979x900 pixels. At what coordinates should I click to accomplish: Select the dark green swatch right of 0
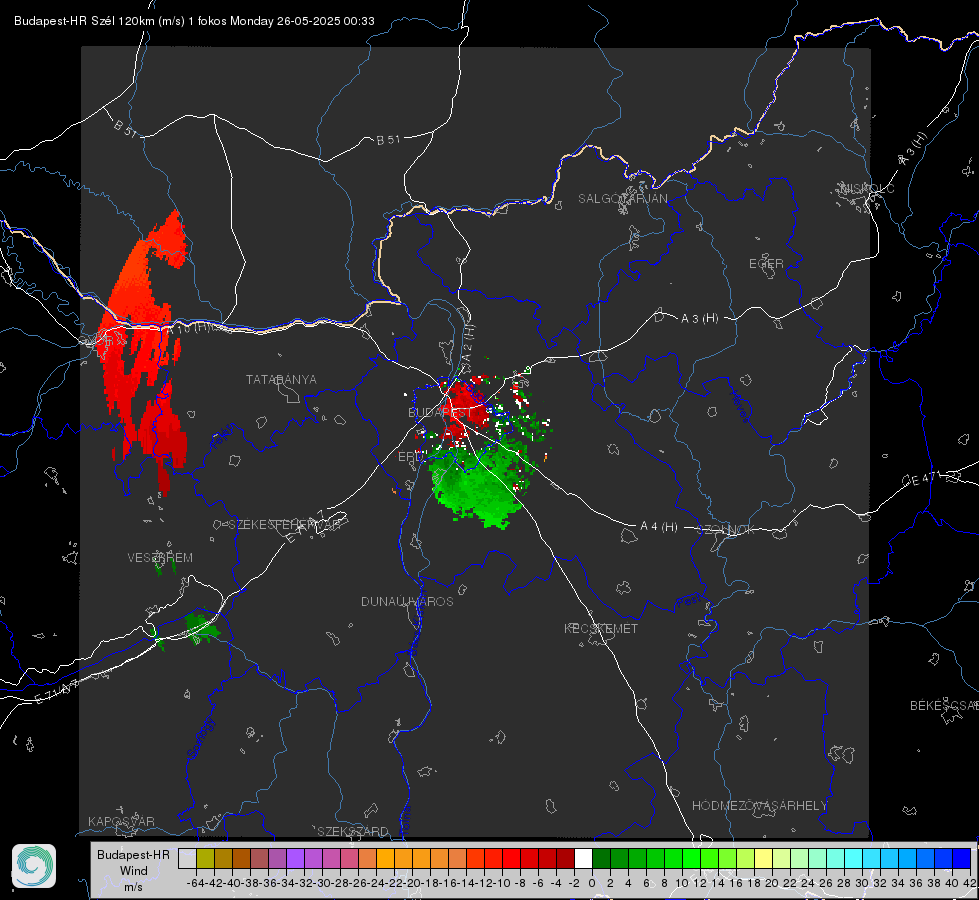click(x=601, y=858)
